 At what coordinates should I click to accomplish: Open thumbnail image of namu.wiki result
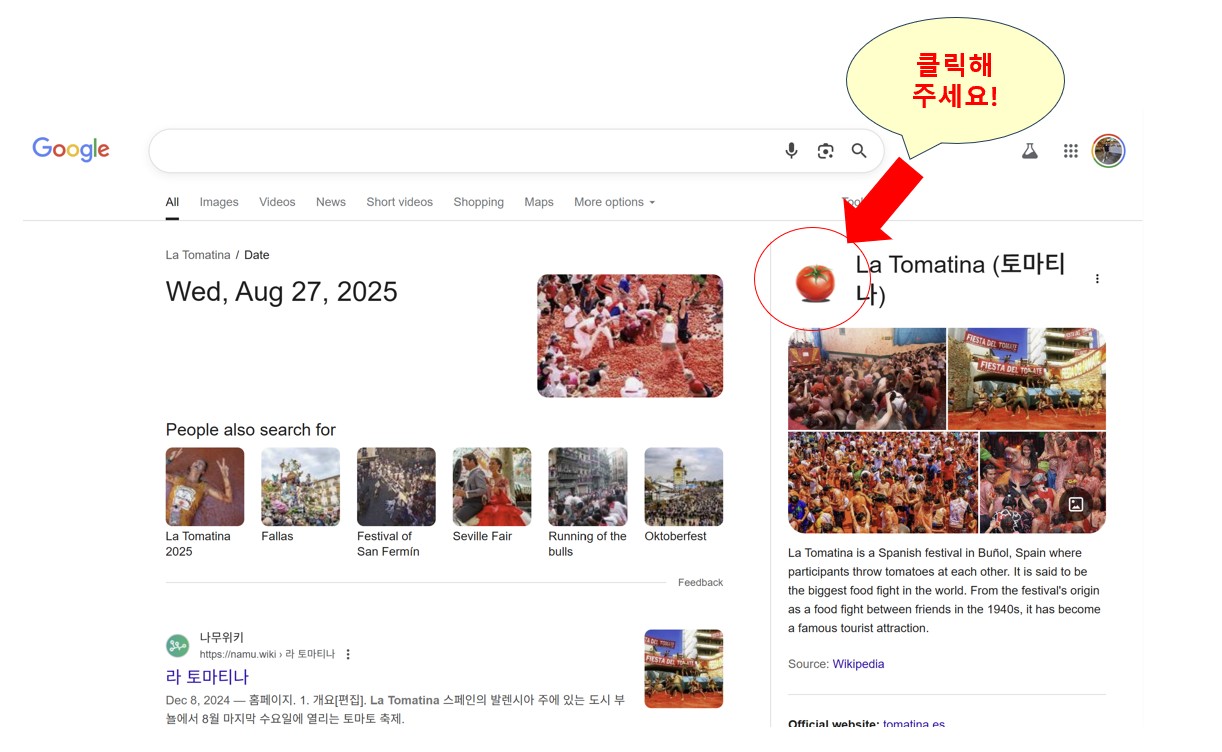pos(684,669)
